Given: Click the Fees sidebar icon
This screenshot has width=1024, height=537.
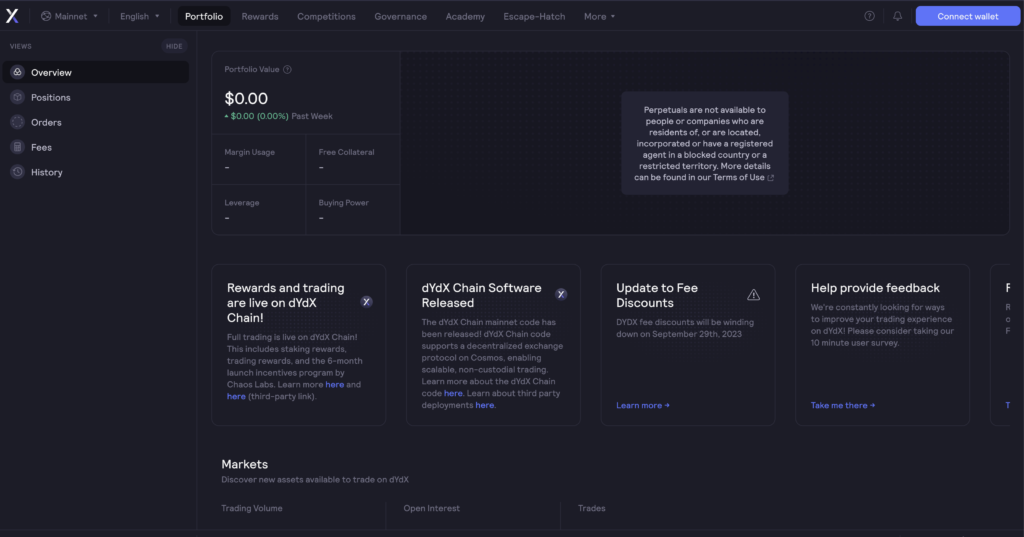Looking at the screenshot, I should 17,147.
